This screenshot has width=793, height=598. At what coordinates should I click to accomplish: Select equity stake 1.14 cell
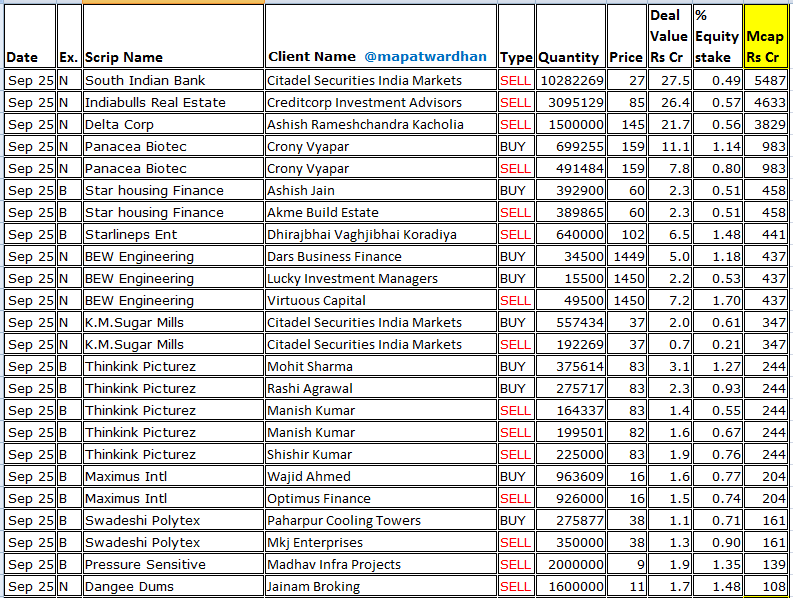pyautogui.click(x=718, y=146)
